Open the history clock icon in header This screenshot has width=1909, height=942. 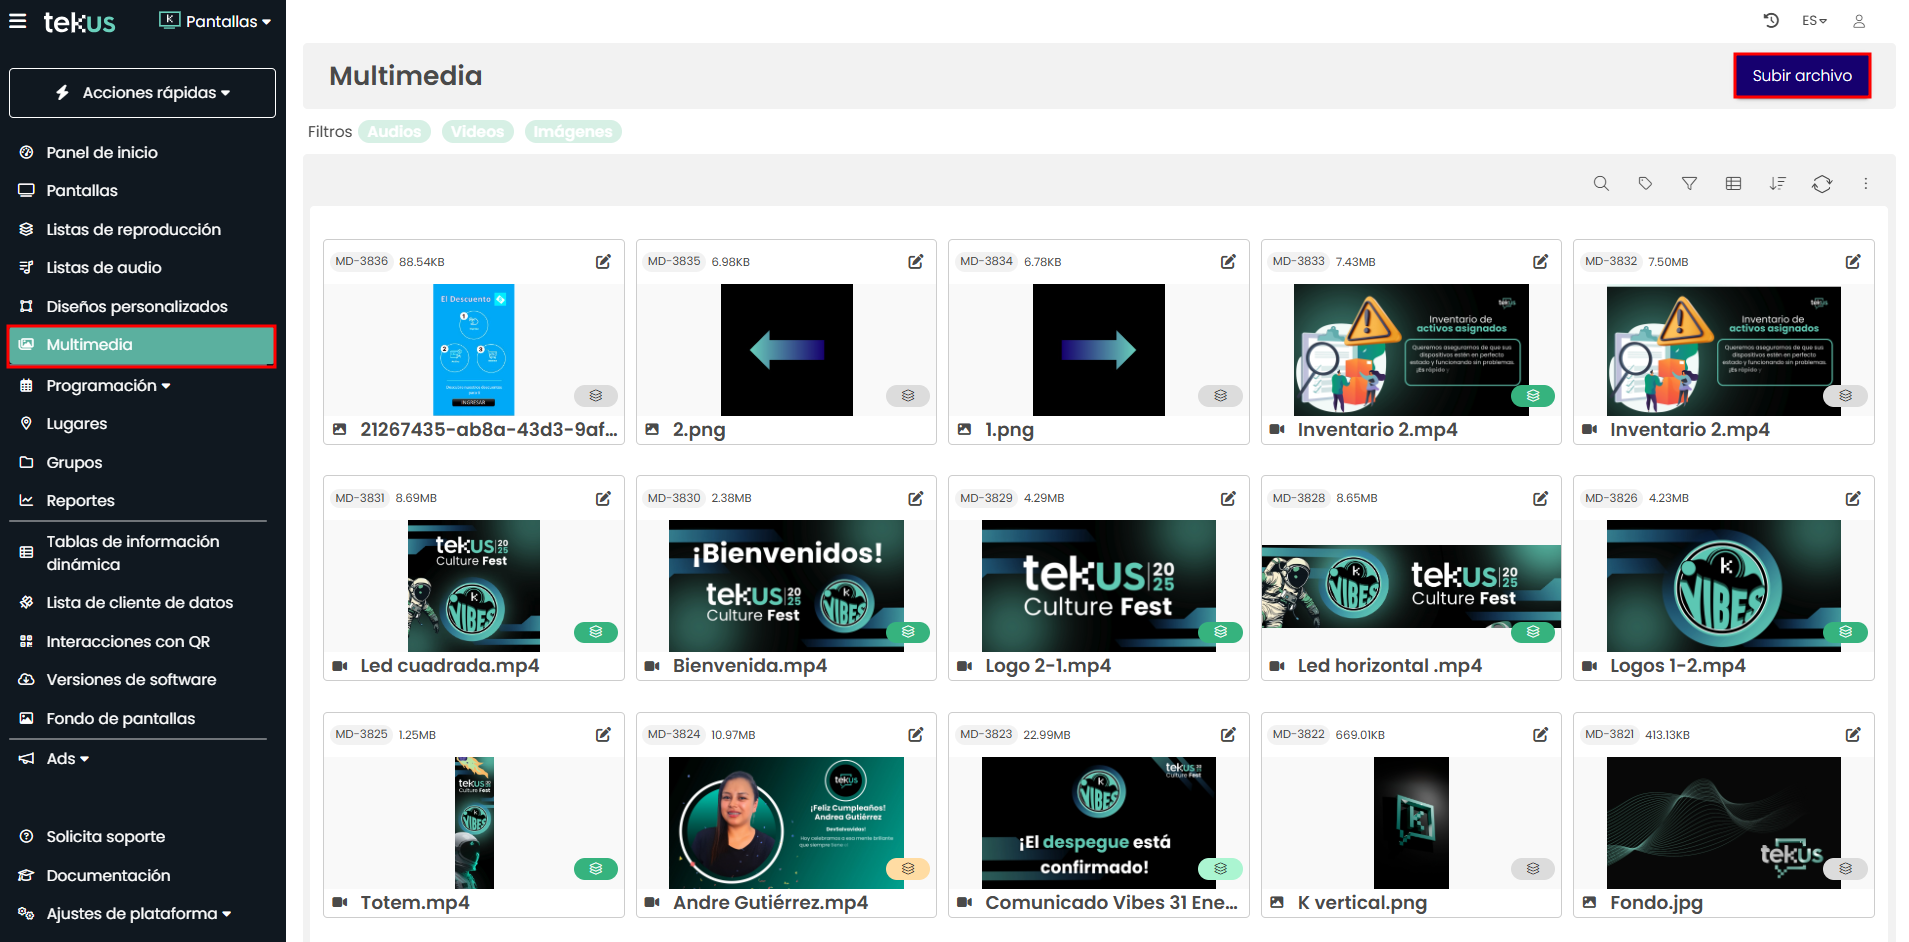tap(1771, 21)
